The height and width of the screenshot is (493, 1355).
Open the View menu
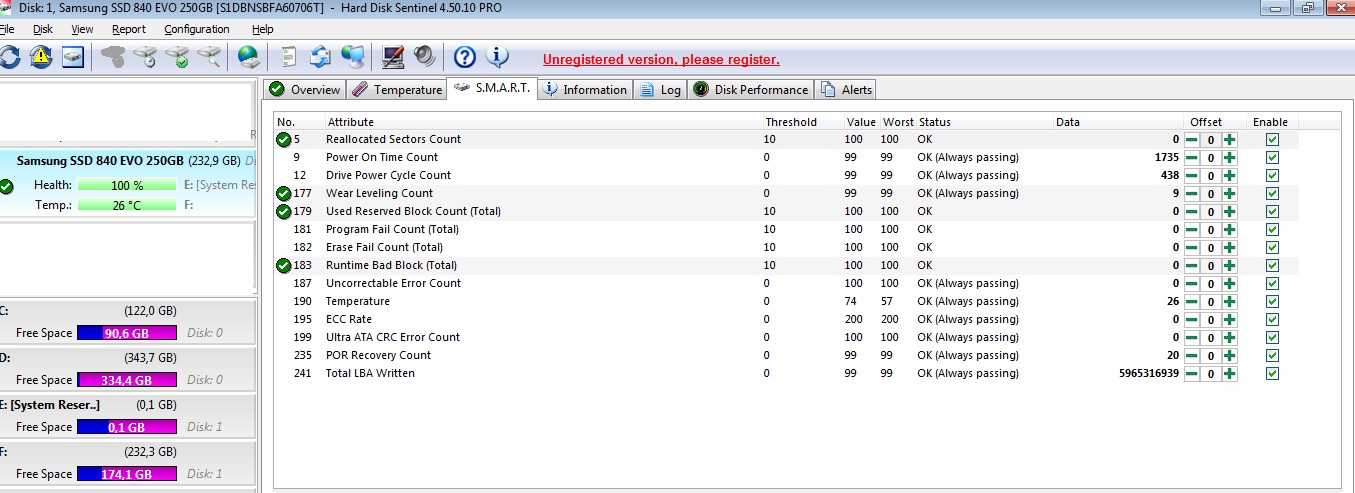82,29
